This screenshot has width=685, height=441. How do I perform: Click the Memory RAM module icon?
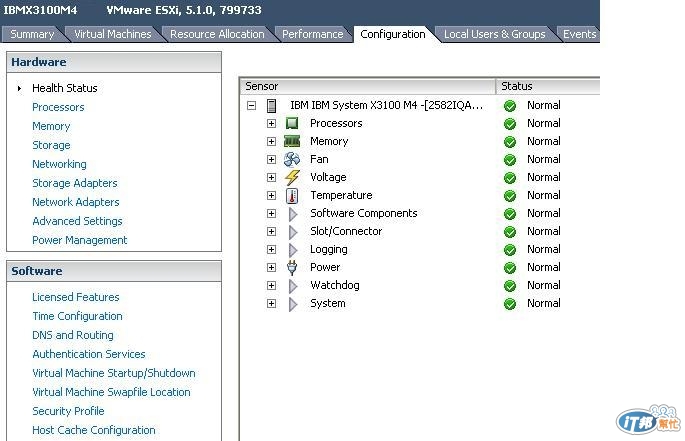click(292, 141)
